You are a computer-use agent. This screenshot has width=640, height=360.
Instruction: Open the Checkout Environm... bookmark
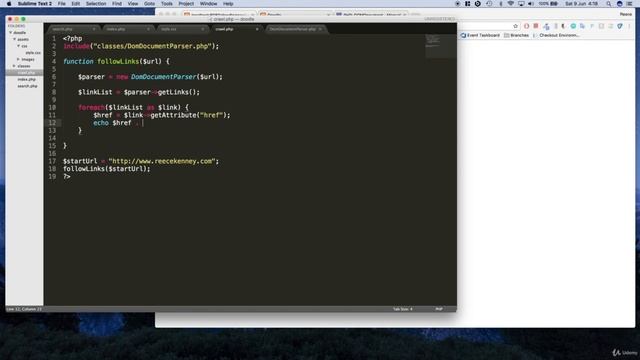(556, 36)
